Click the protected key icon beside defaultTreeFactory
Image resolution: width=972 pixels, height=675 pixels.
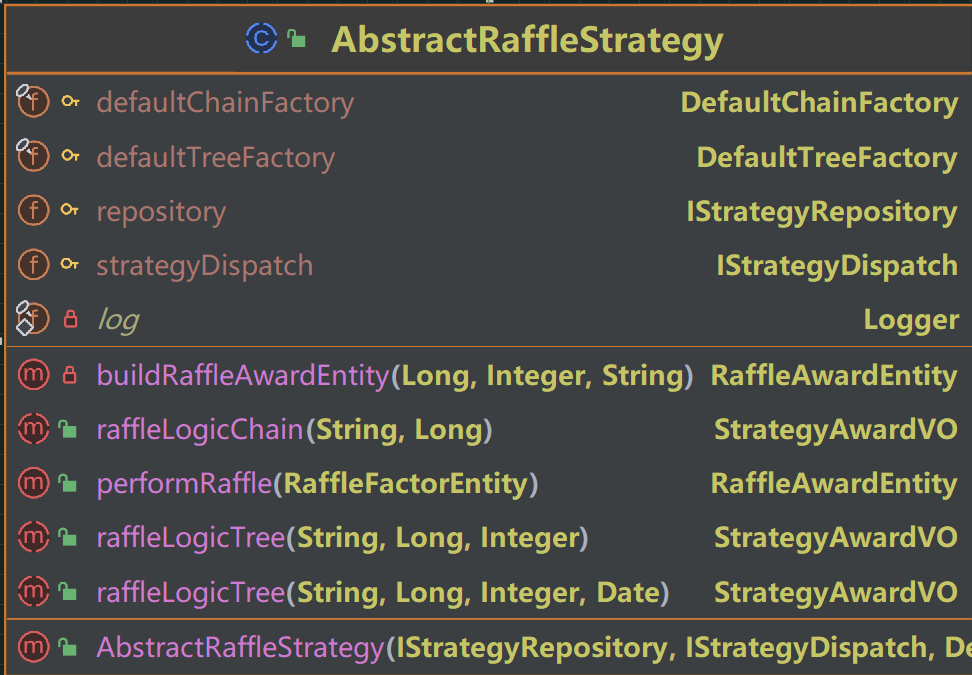(x=71, y=156)
